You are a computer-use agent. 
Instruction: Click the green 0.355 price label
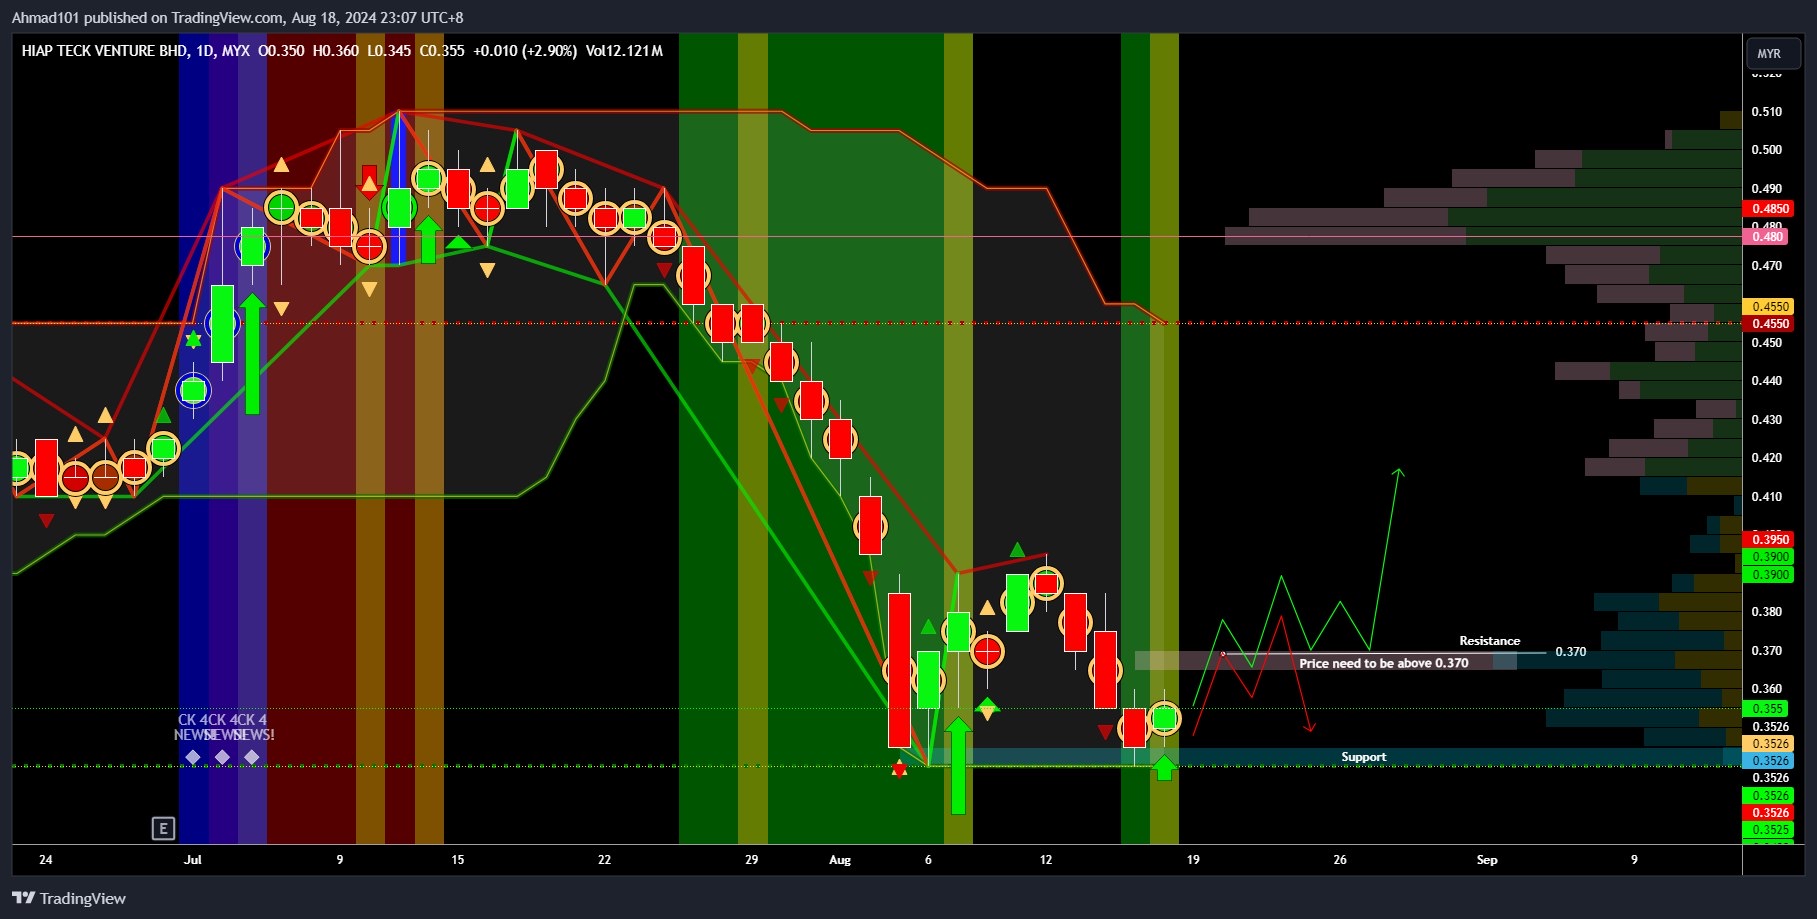click(x=1767, y=709)
